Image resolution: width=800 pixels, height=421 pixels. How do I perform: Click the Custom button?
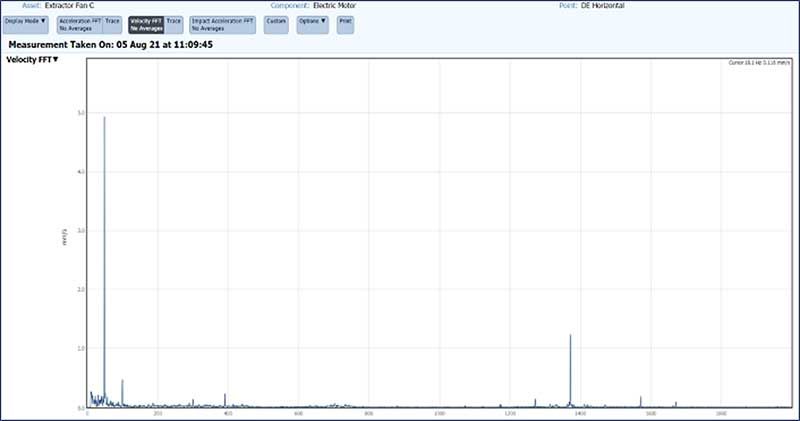tap(276, 24)
